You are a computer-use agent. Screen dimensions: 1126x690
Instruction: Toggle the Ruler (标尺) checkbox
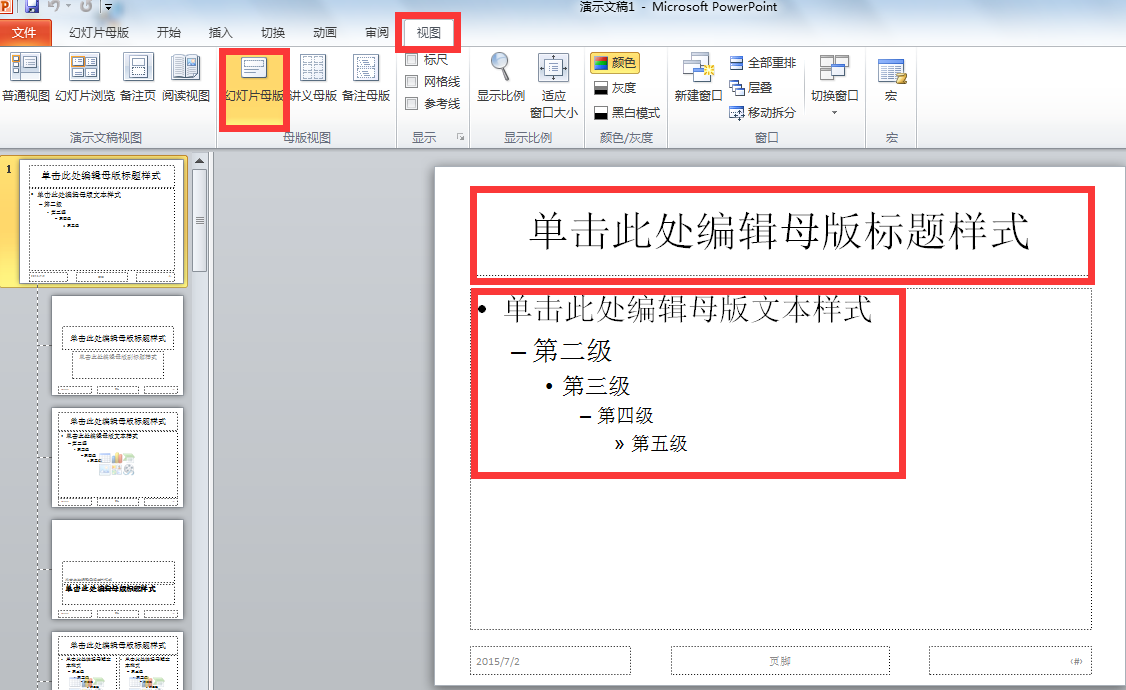click(411, 60)
